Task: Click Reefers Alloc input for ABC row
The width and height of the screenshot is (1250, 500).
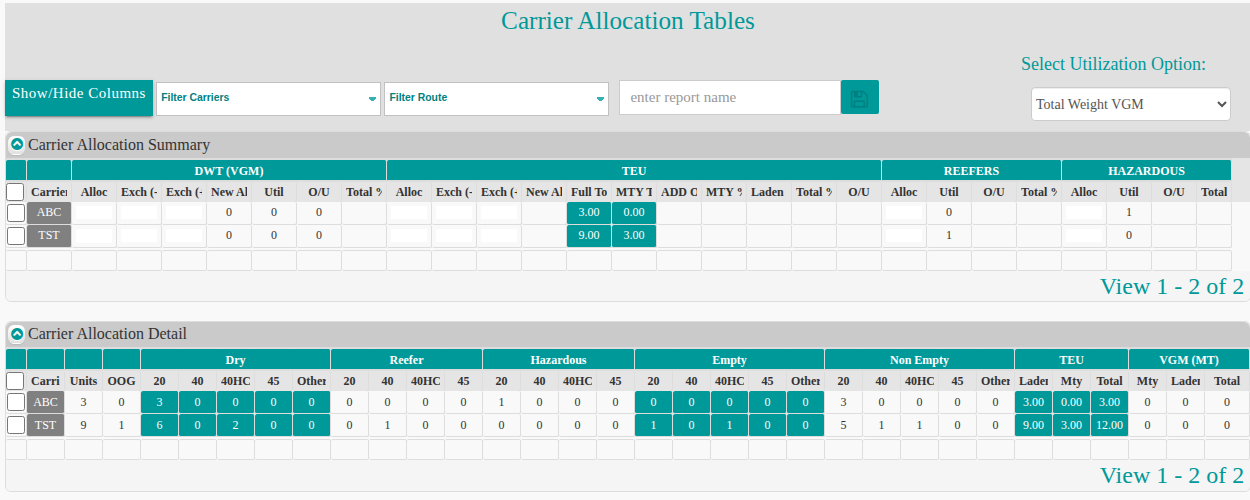Action: pyautogui.click(x=904, y=213)
